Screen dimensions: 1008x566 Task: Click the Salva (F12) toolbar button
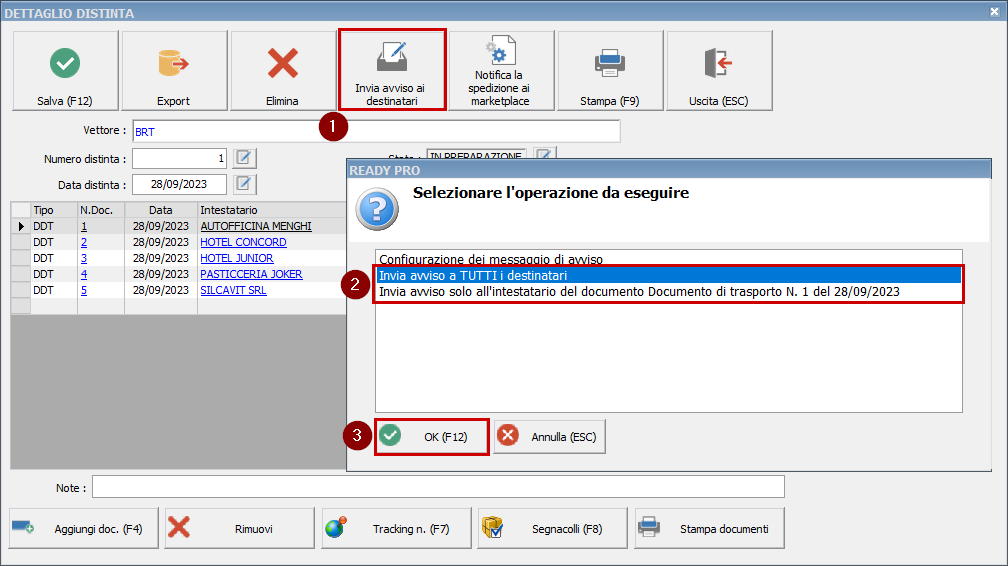click(x=65, y=71)
